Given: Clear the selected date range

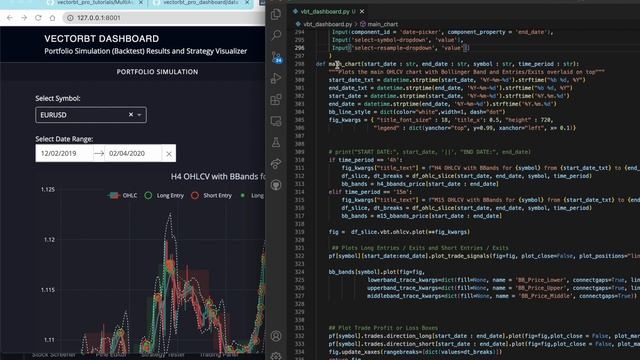Looking at the screenshot, I should click(169, 153).
